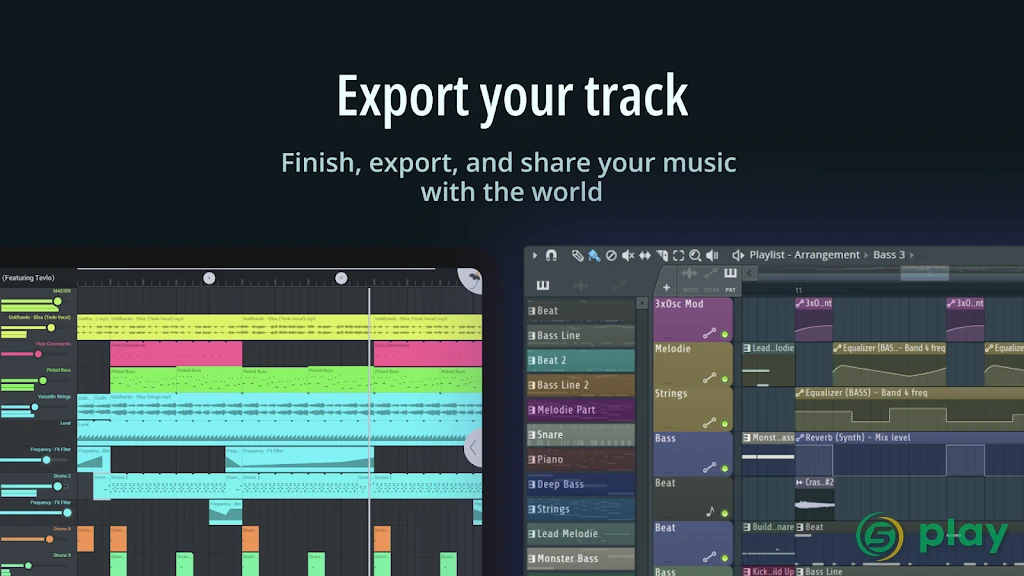Mute the Bass track green light
Screen dimensions: 1024x576
[725, 468]
